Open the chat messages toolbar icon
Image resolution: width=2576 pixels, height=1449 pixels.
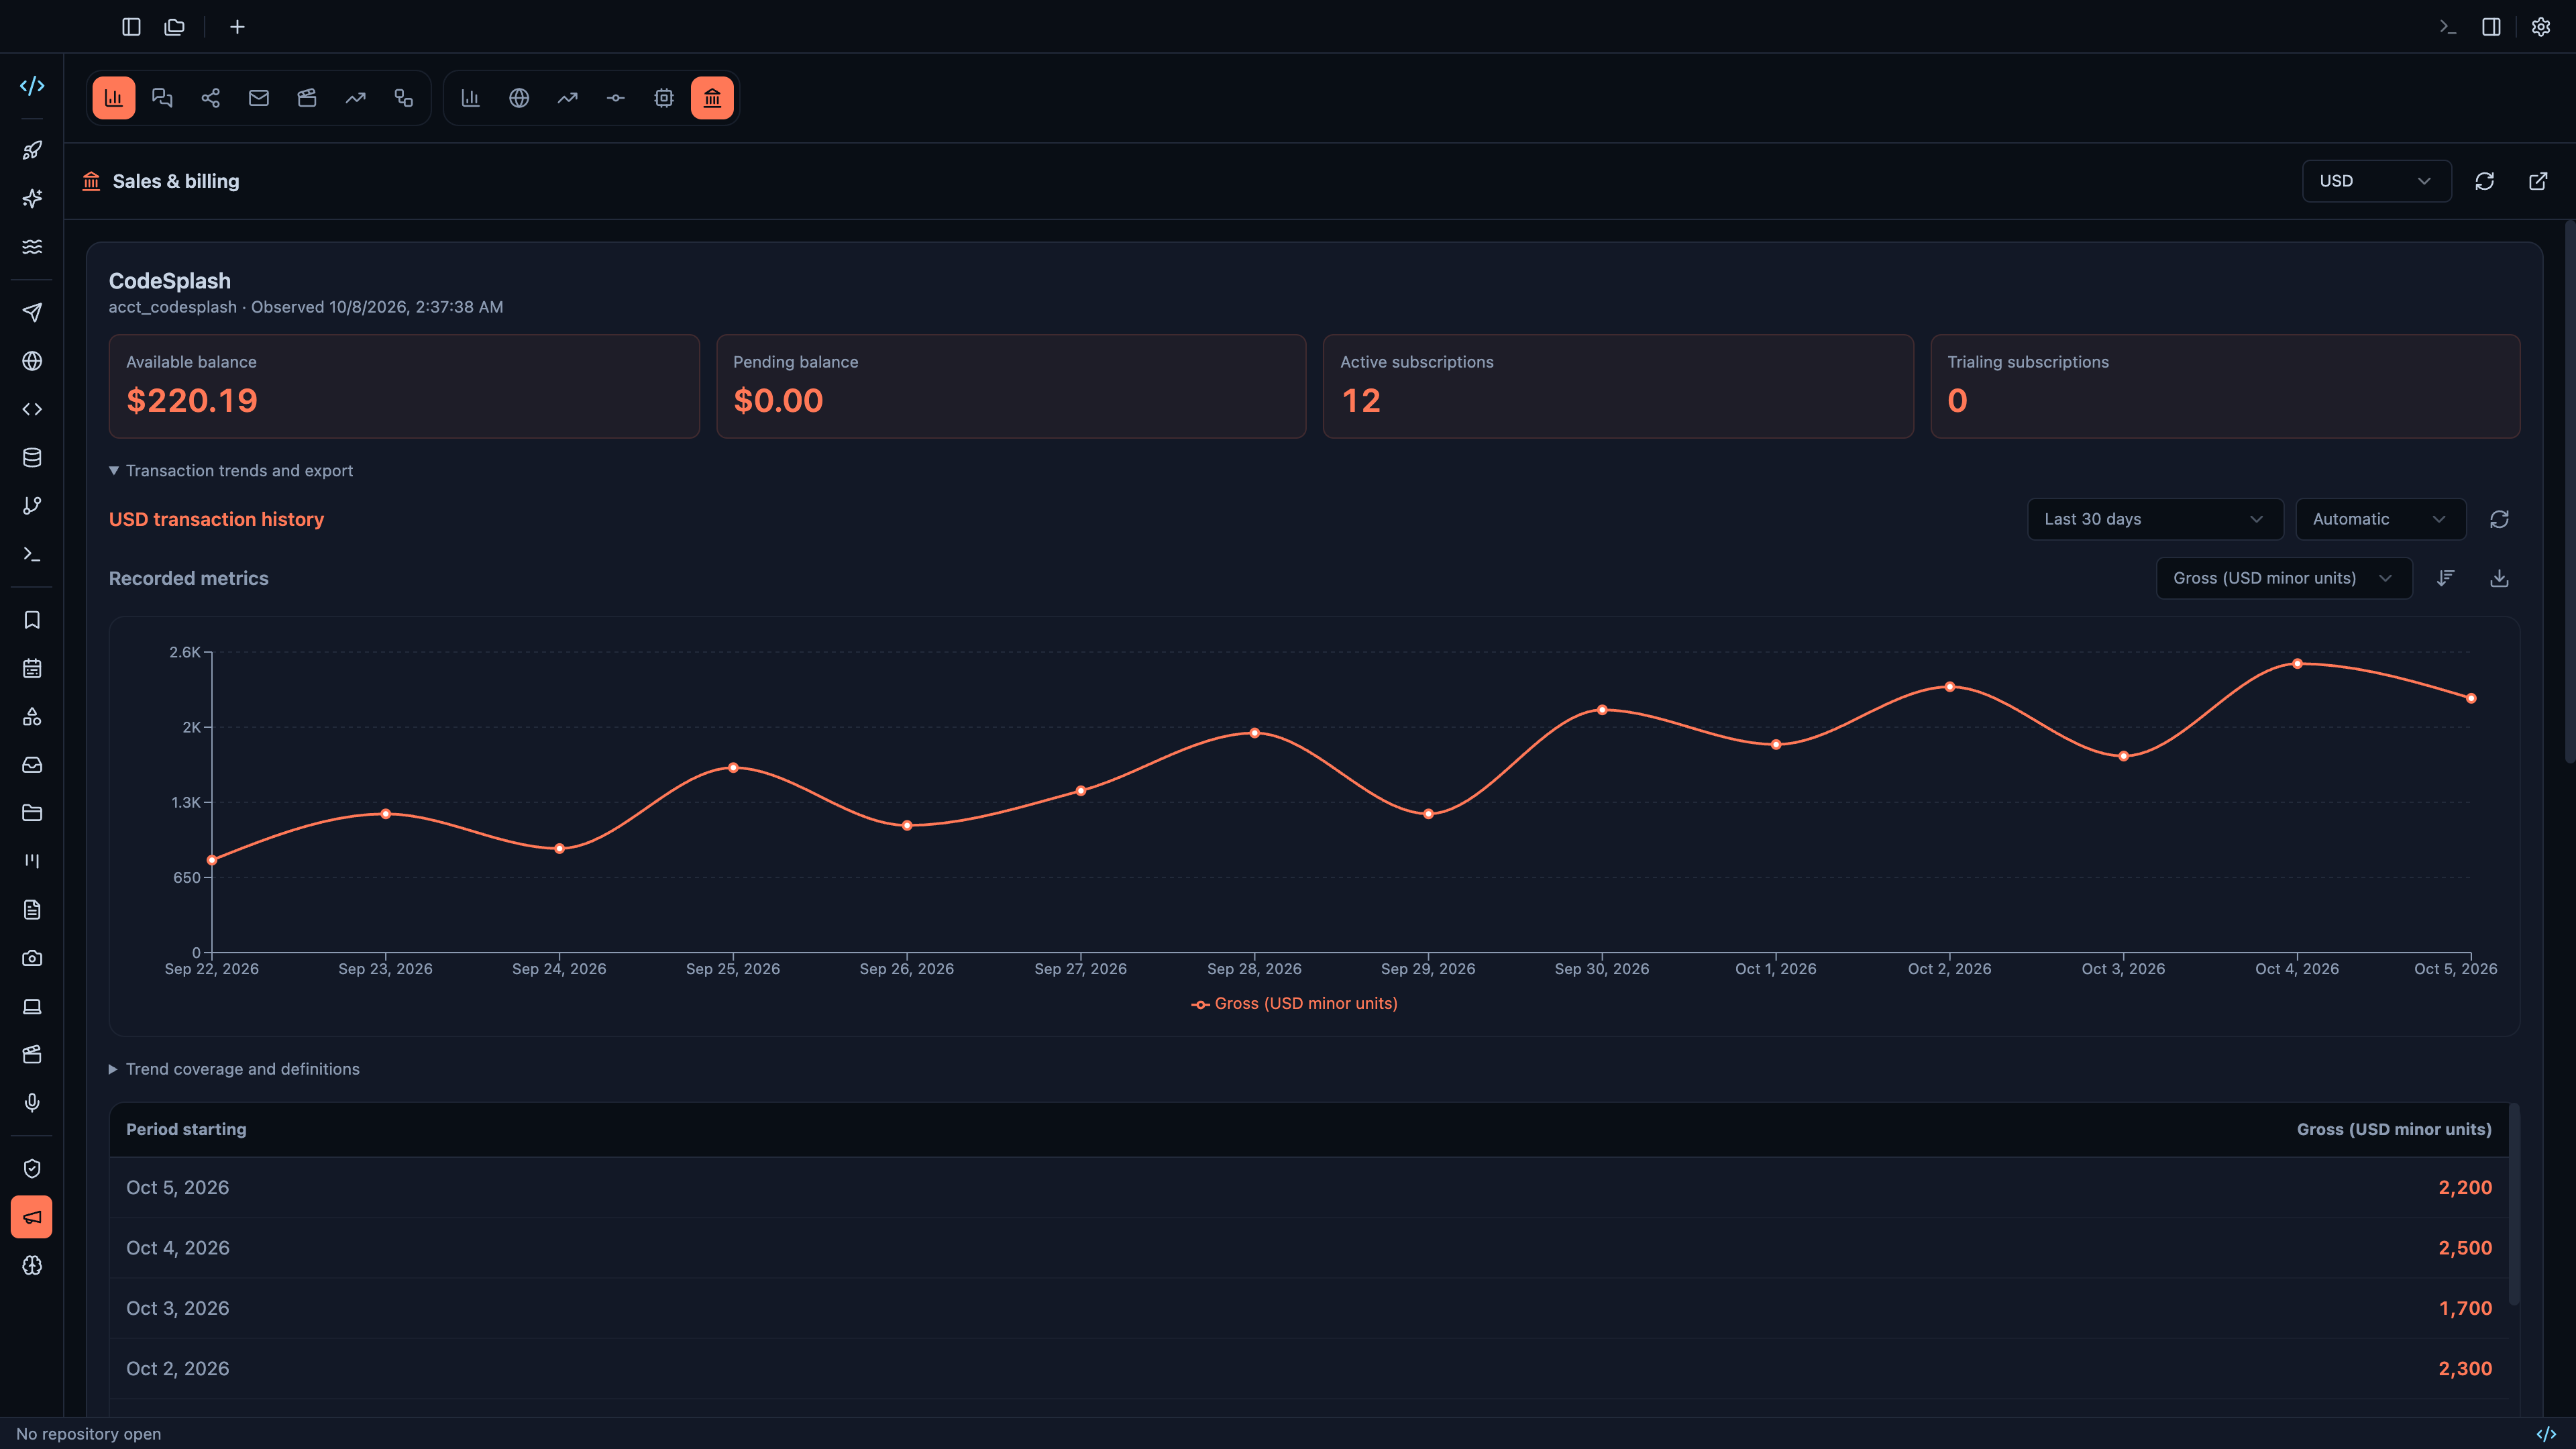click(x=162, y=98)
